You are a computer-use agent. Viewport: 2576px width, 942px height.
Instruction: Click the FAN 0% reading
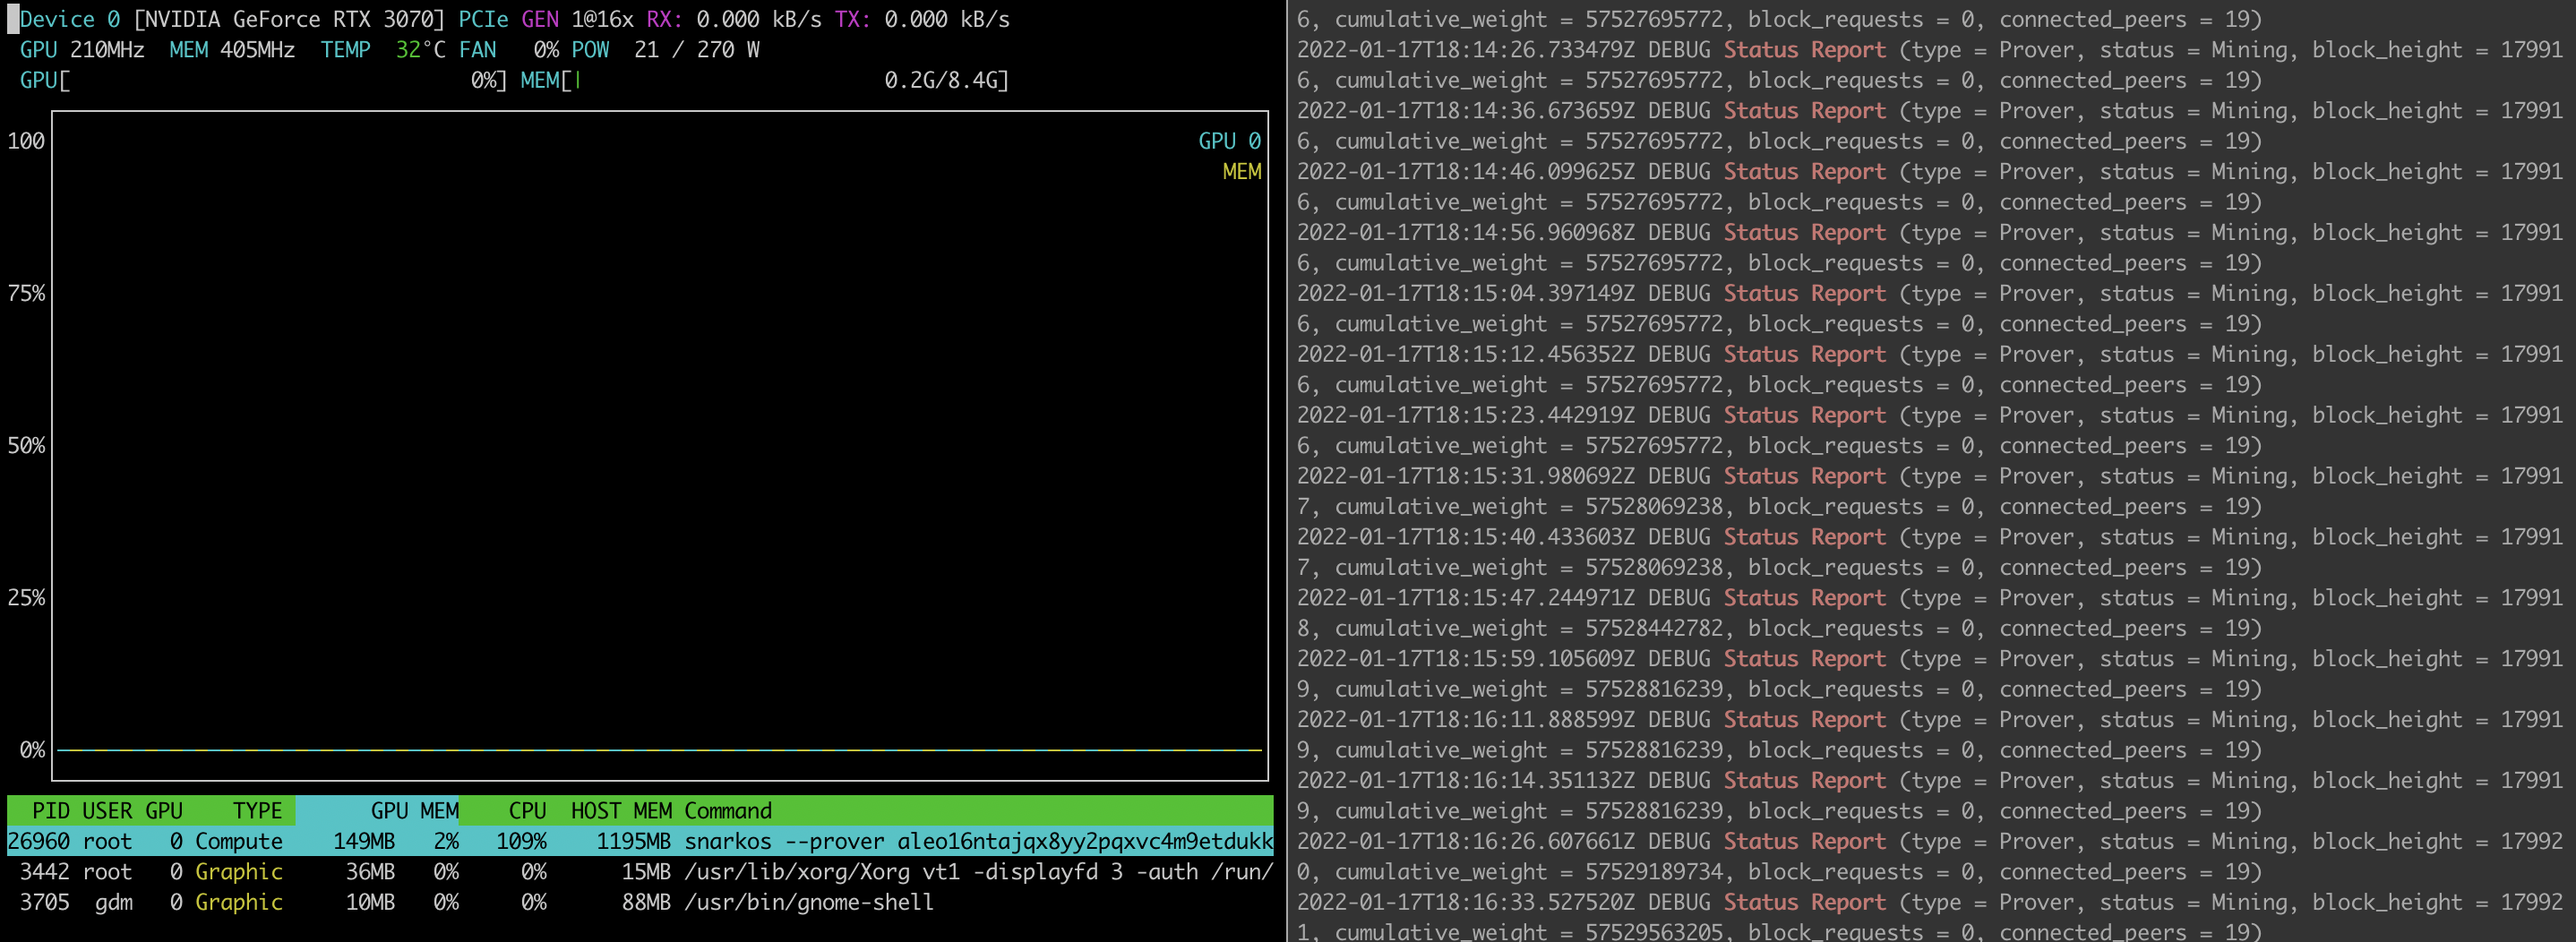[509, 50]
